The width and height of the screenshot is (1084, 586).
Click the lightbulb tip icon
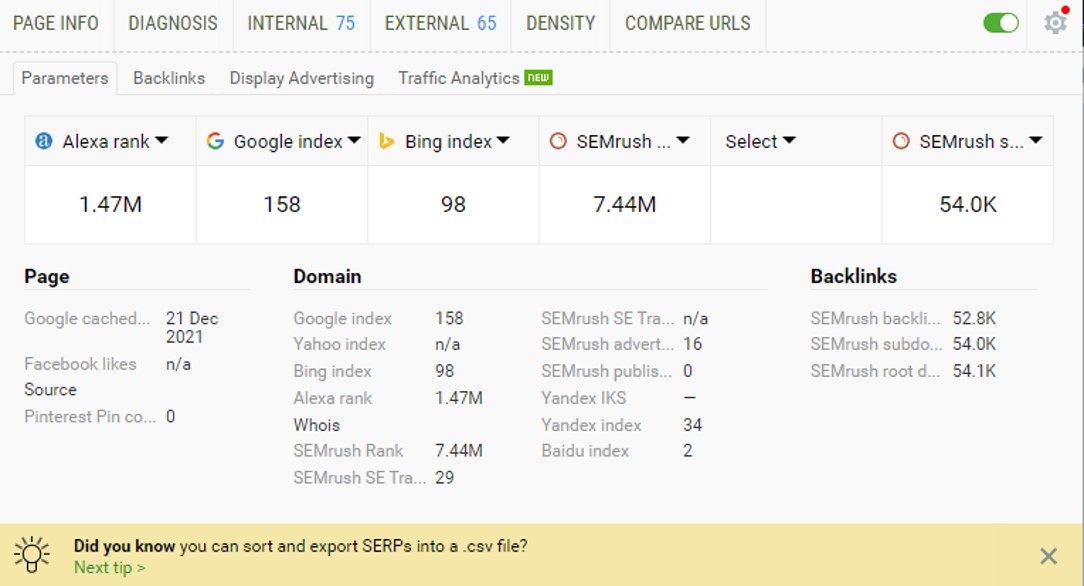click(32, 554)
